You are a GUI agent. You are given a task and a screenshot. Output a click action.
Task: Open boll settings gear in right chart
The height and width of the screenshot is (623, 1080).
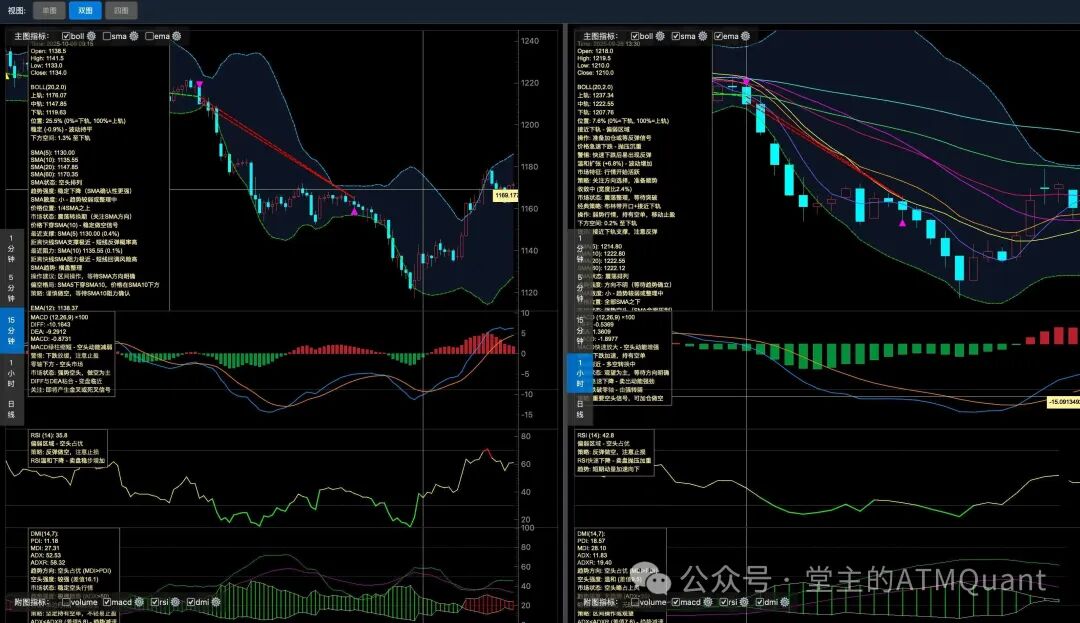[x=660, y=36]
